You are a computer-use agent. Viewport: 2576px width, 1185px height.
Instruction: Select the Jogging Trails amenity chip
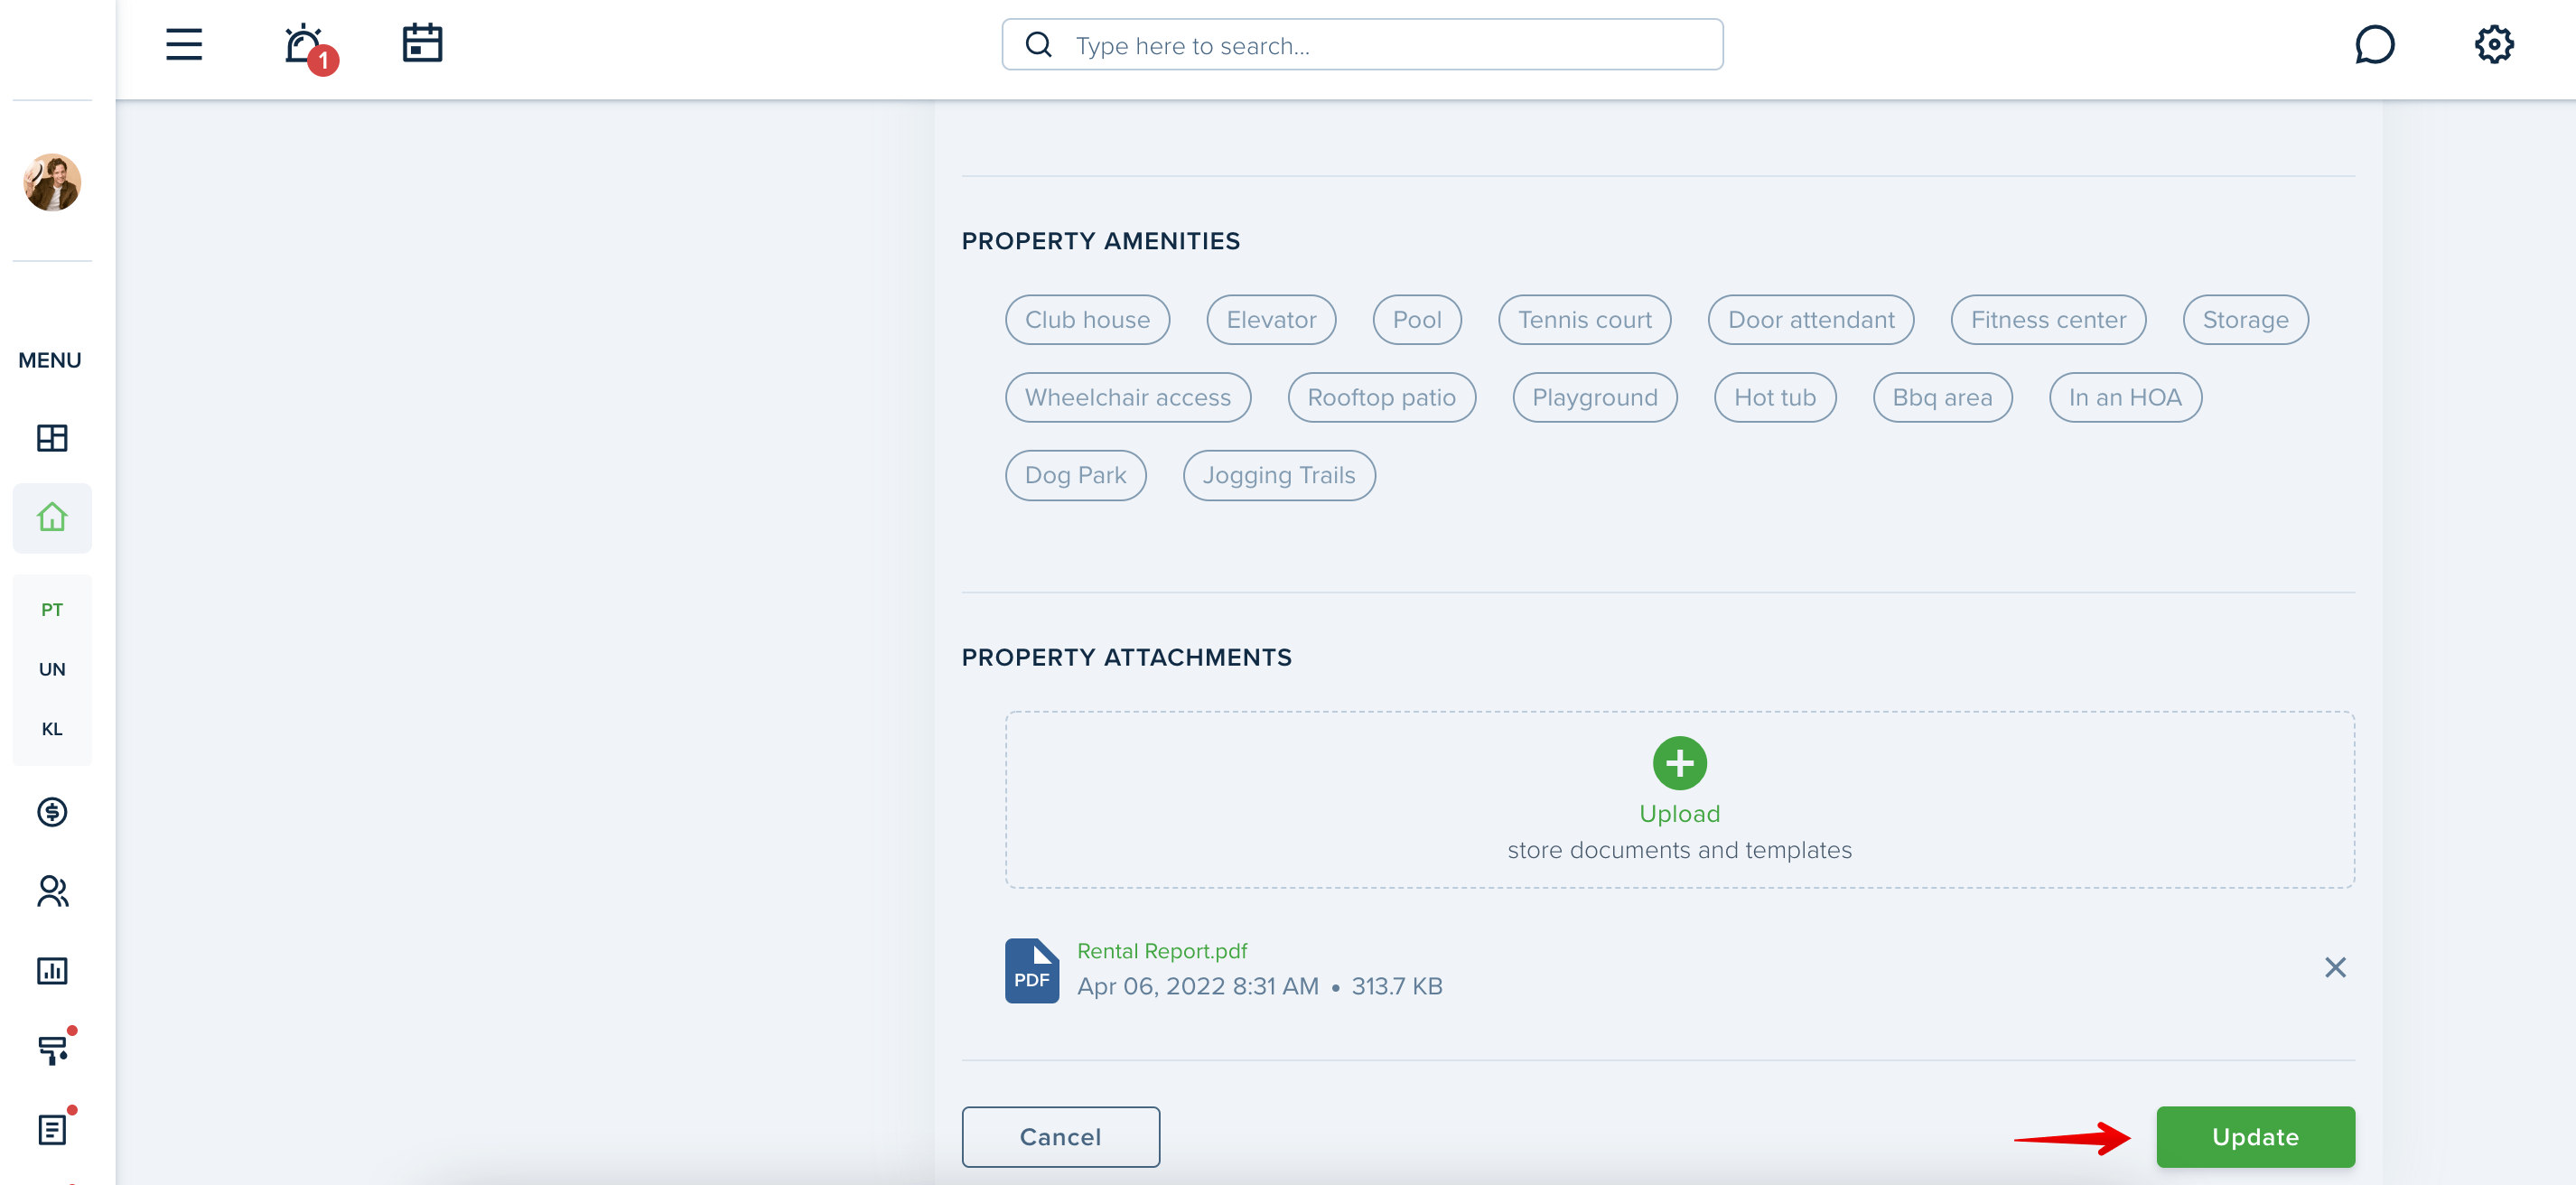(x=1279, y=476)
